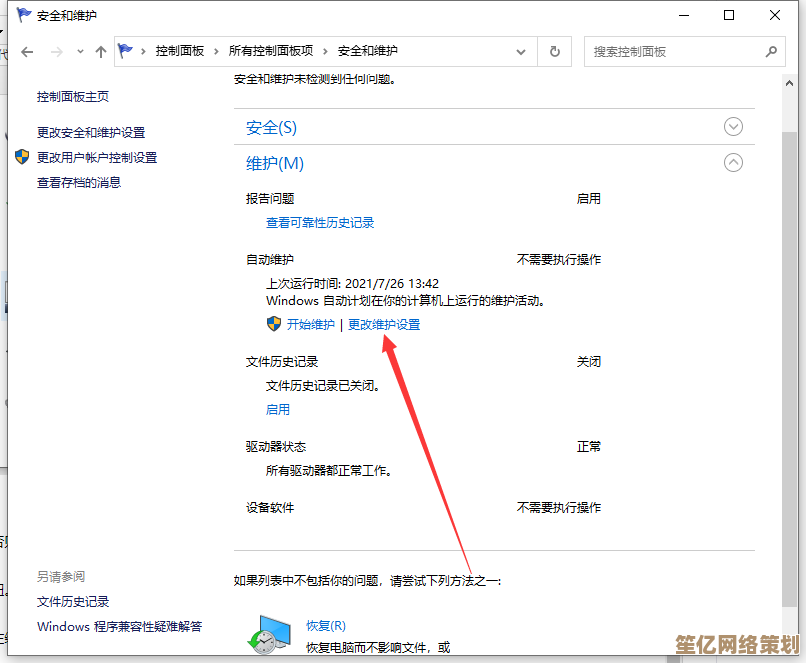
Task: Click the 安全(S) section heading
Action: (x=271, y=127)
